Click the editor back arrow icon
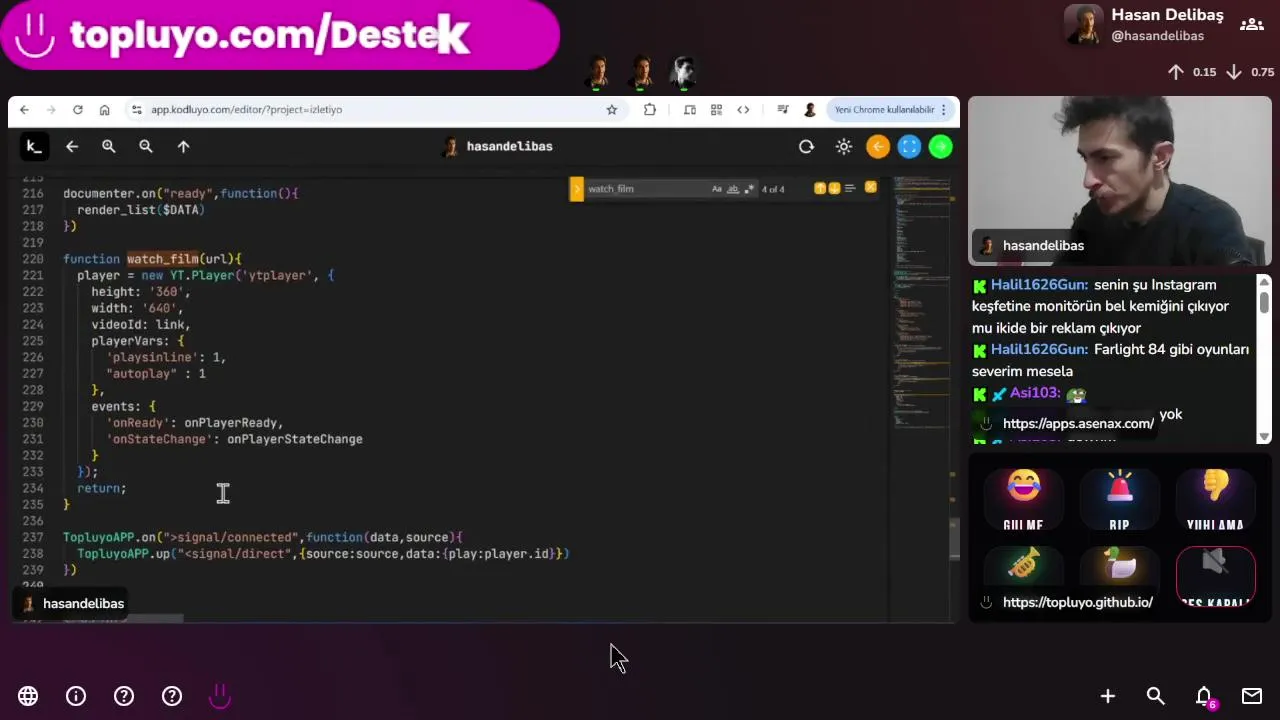 pyautogui.click(x=72, y=147)
